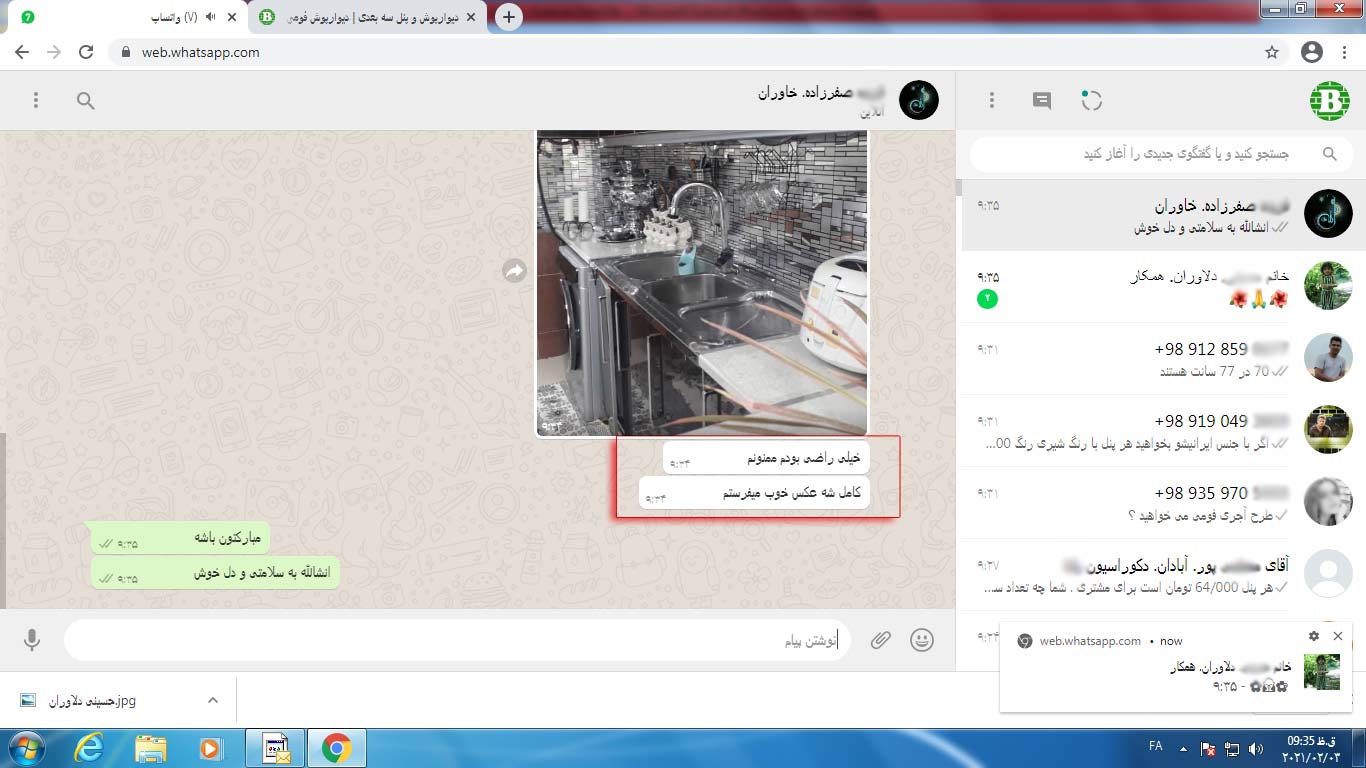The width and height of the screenshot is (1366, 768).
Task: Open own profile avatar with green B
Action: click(x=1330, y=101)
